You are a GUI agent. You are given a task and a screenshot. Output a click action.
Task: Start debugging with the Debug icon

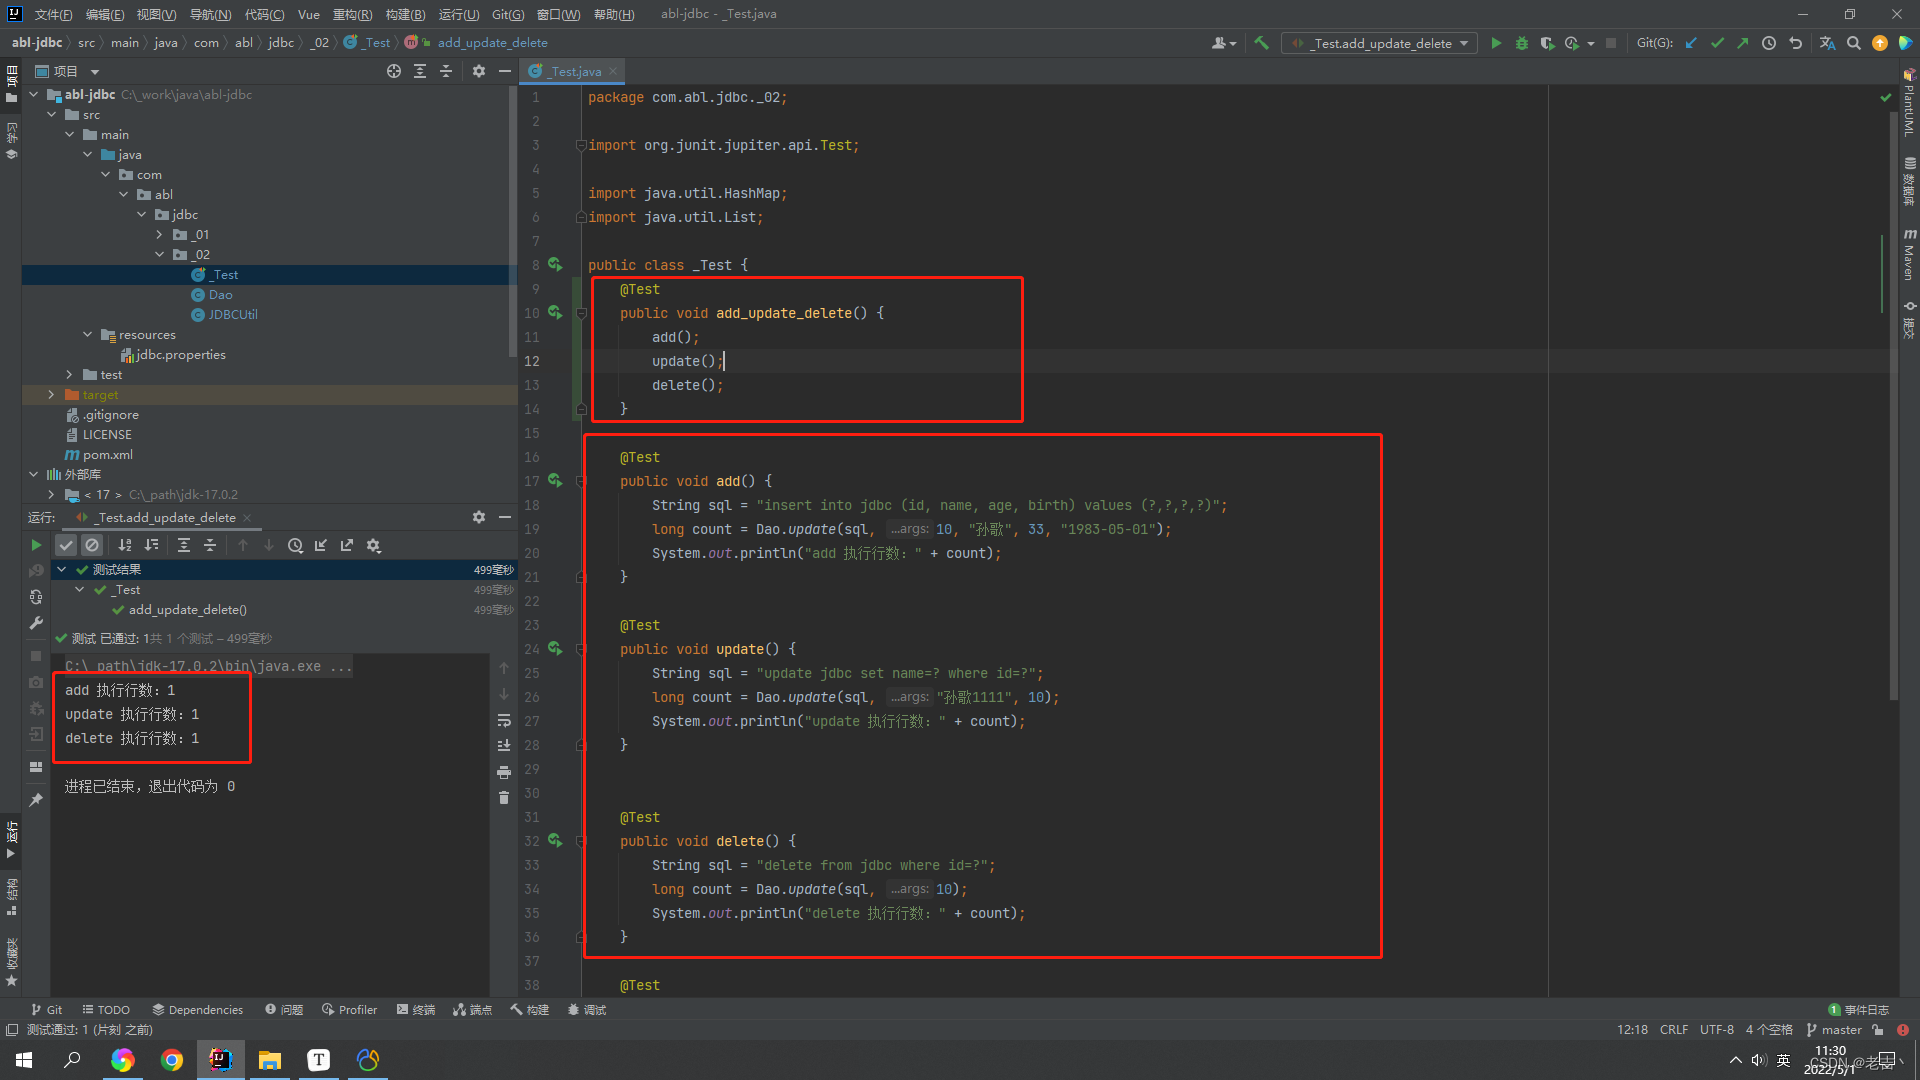pos(1521,43)
